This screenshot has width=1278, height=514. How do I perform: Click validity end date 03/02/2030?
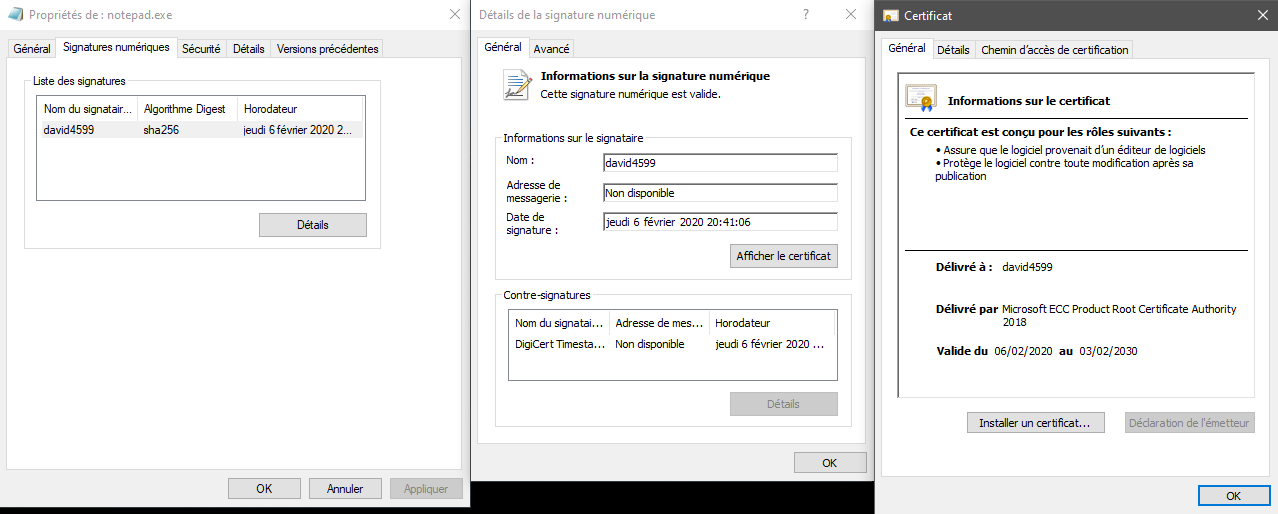[1108, 351]
